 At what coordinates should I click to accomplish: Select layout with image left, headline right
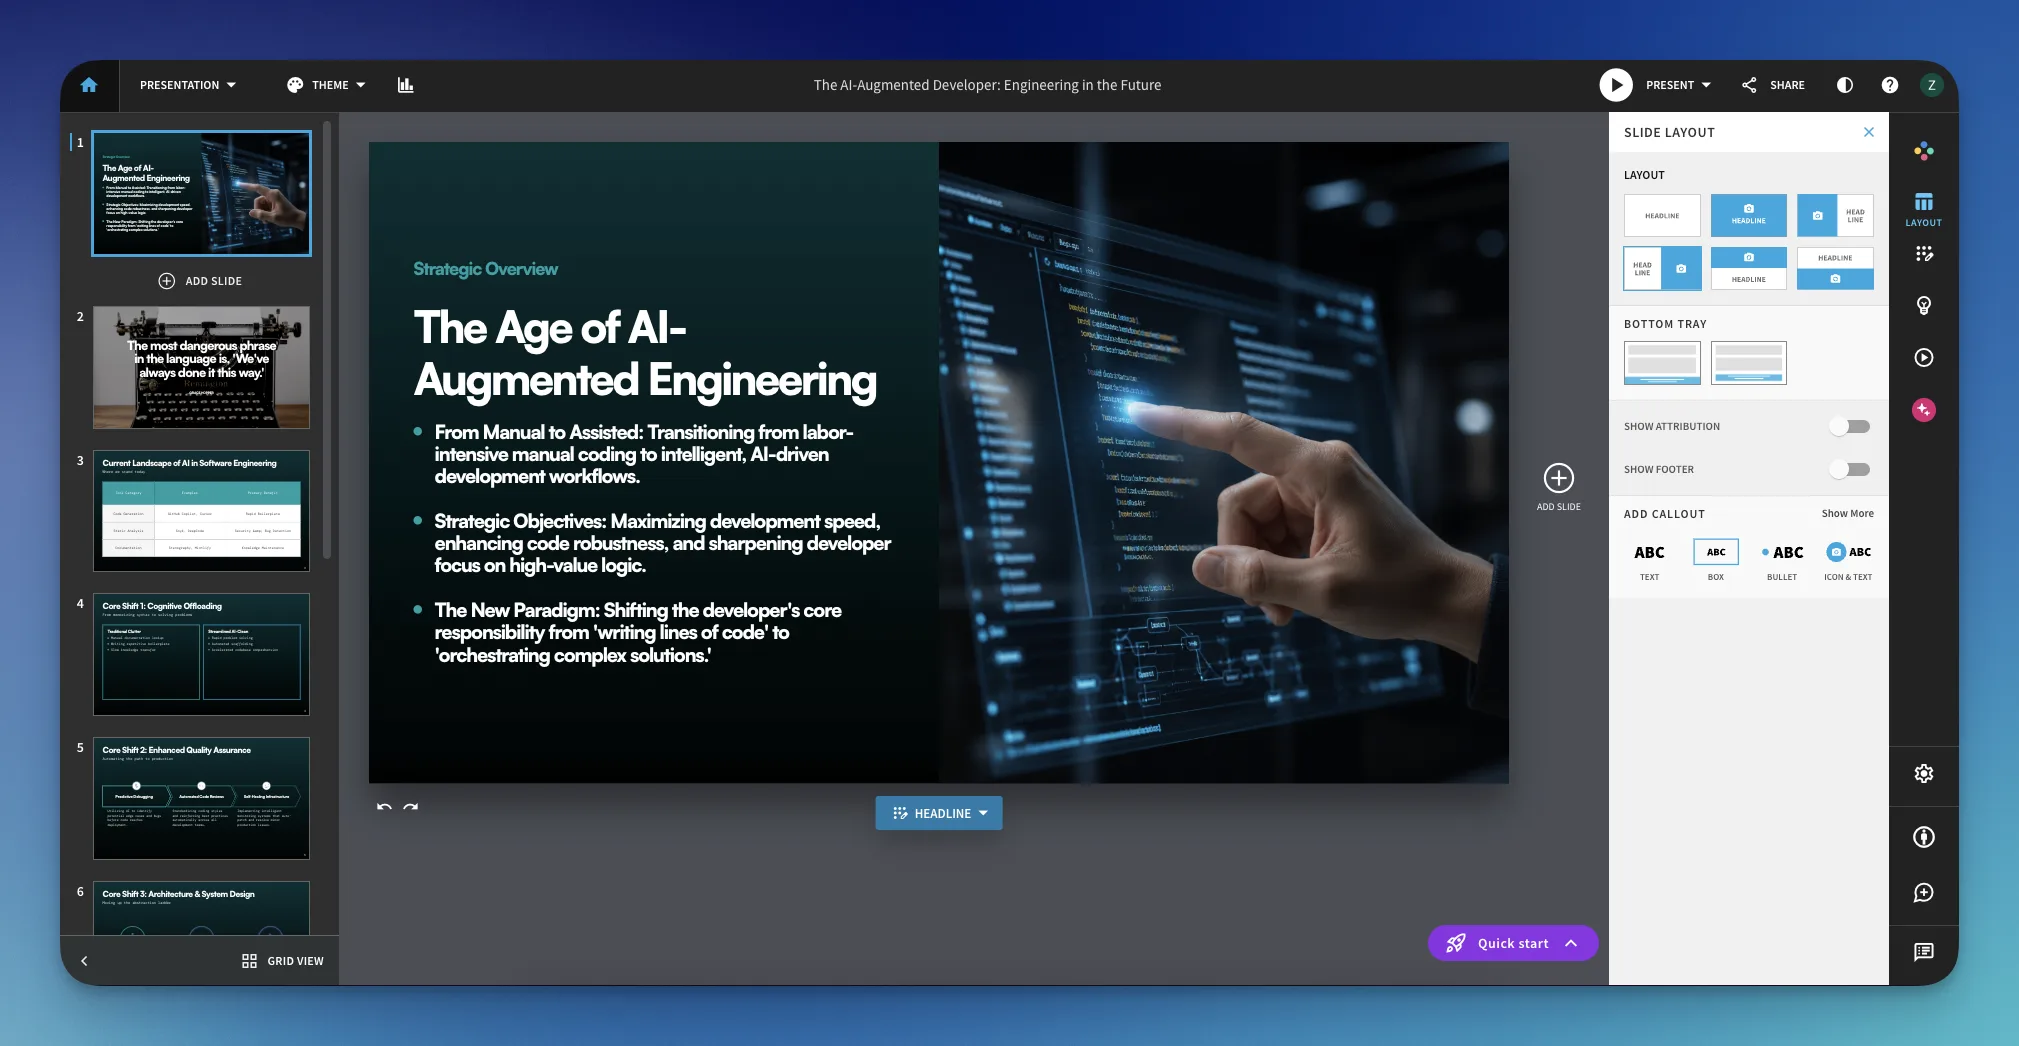(x=1835, y=215)
